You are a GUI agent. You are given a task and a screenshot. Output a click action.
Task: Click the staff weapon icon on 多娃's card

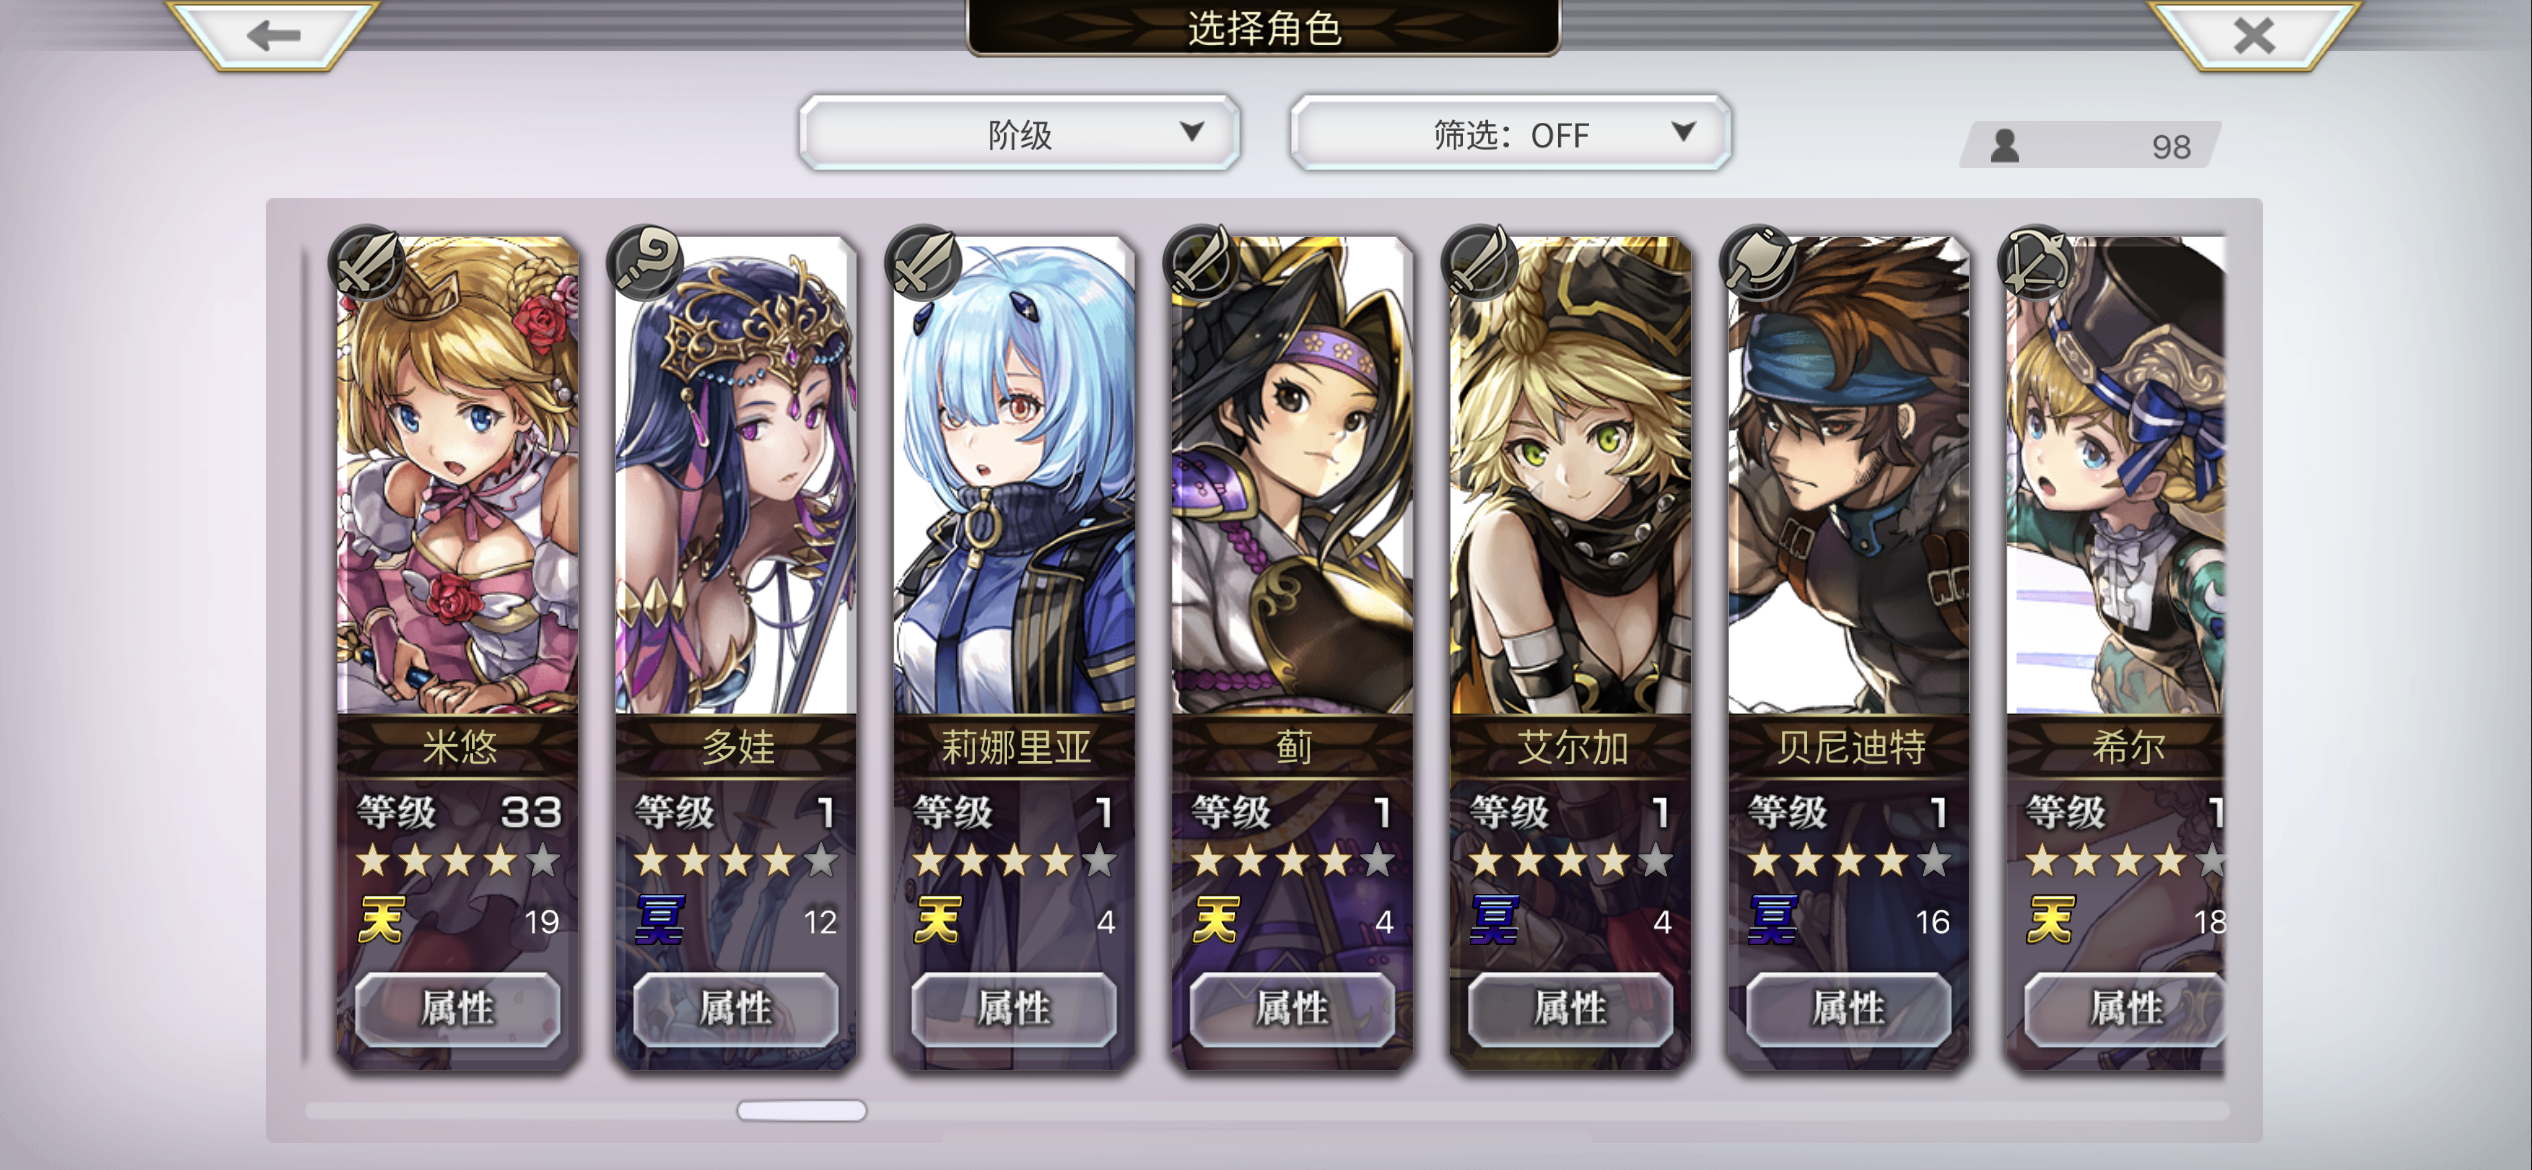645,264
